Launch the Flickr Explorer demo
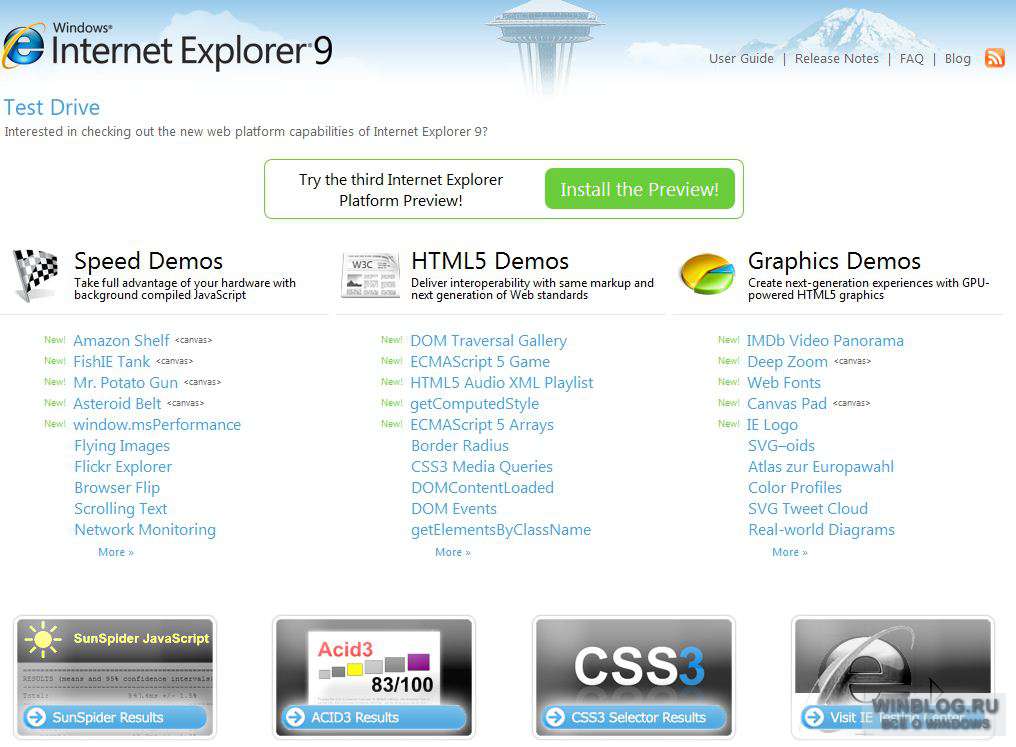This screenshot has width=1016, height=747. tap(123, 466)
